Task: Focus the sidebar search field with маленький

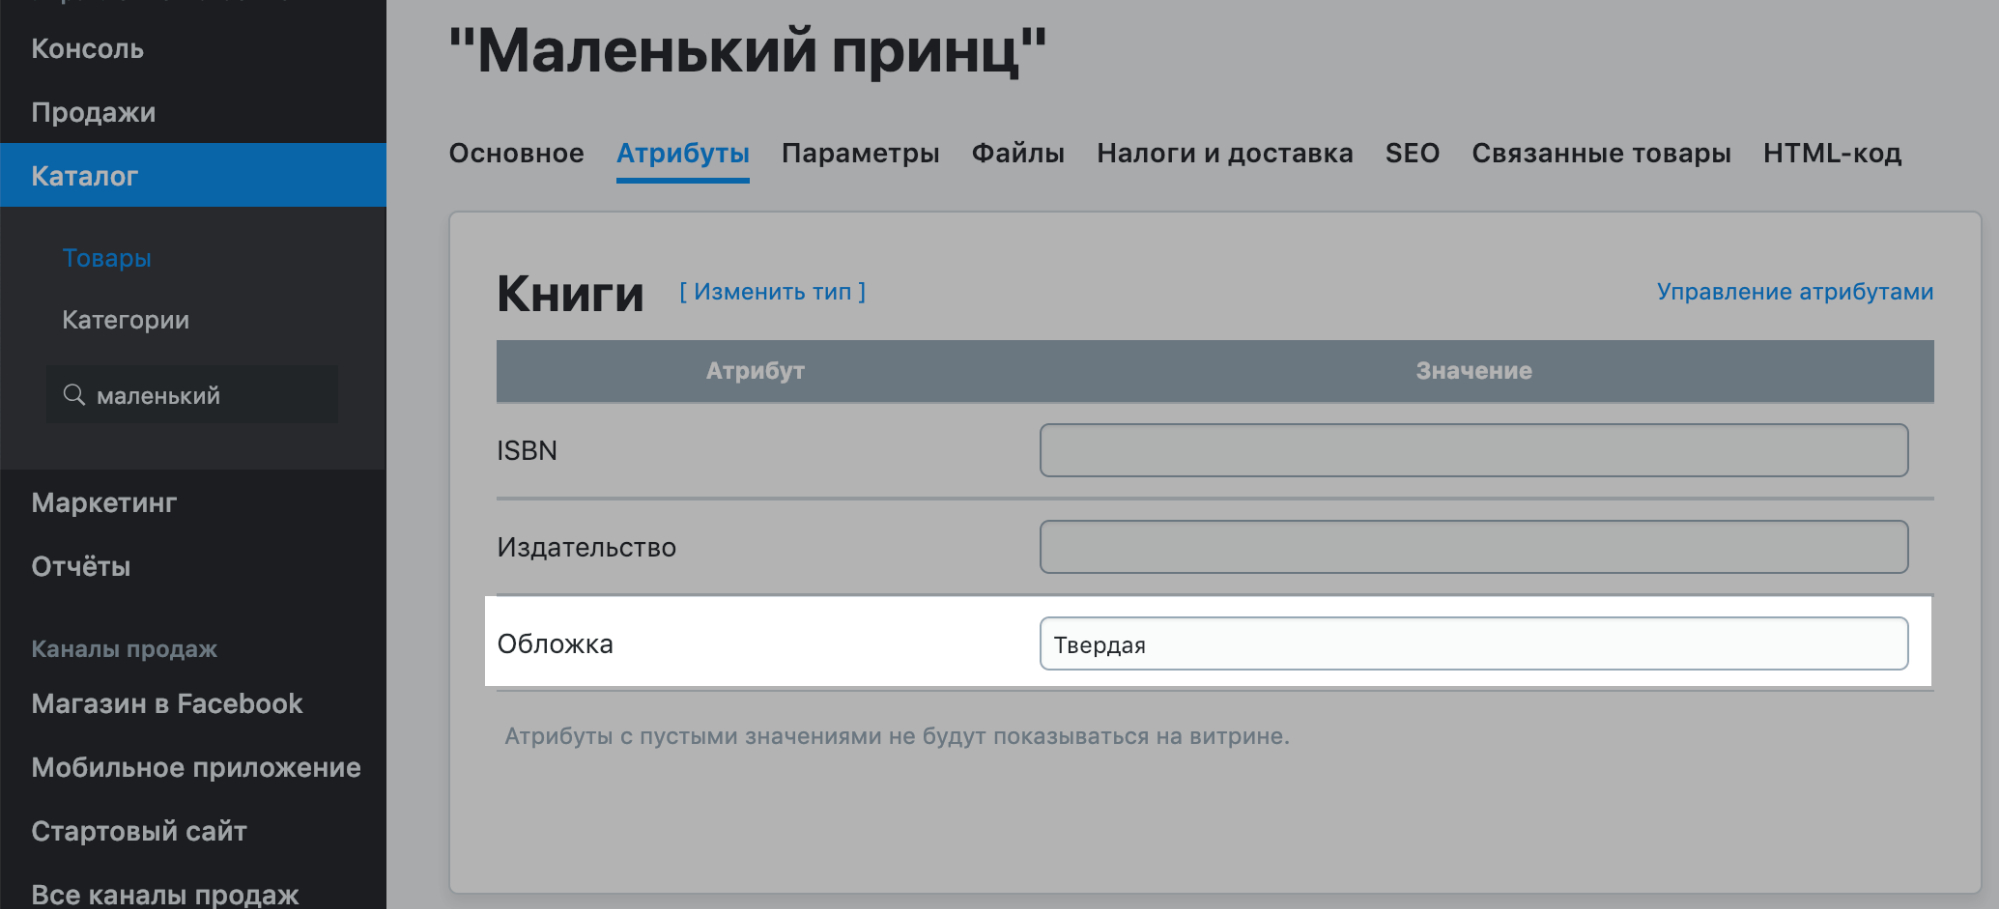Action: pos(192,394)
